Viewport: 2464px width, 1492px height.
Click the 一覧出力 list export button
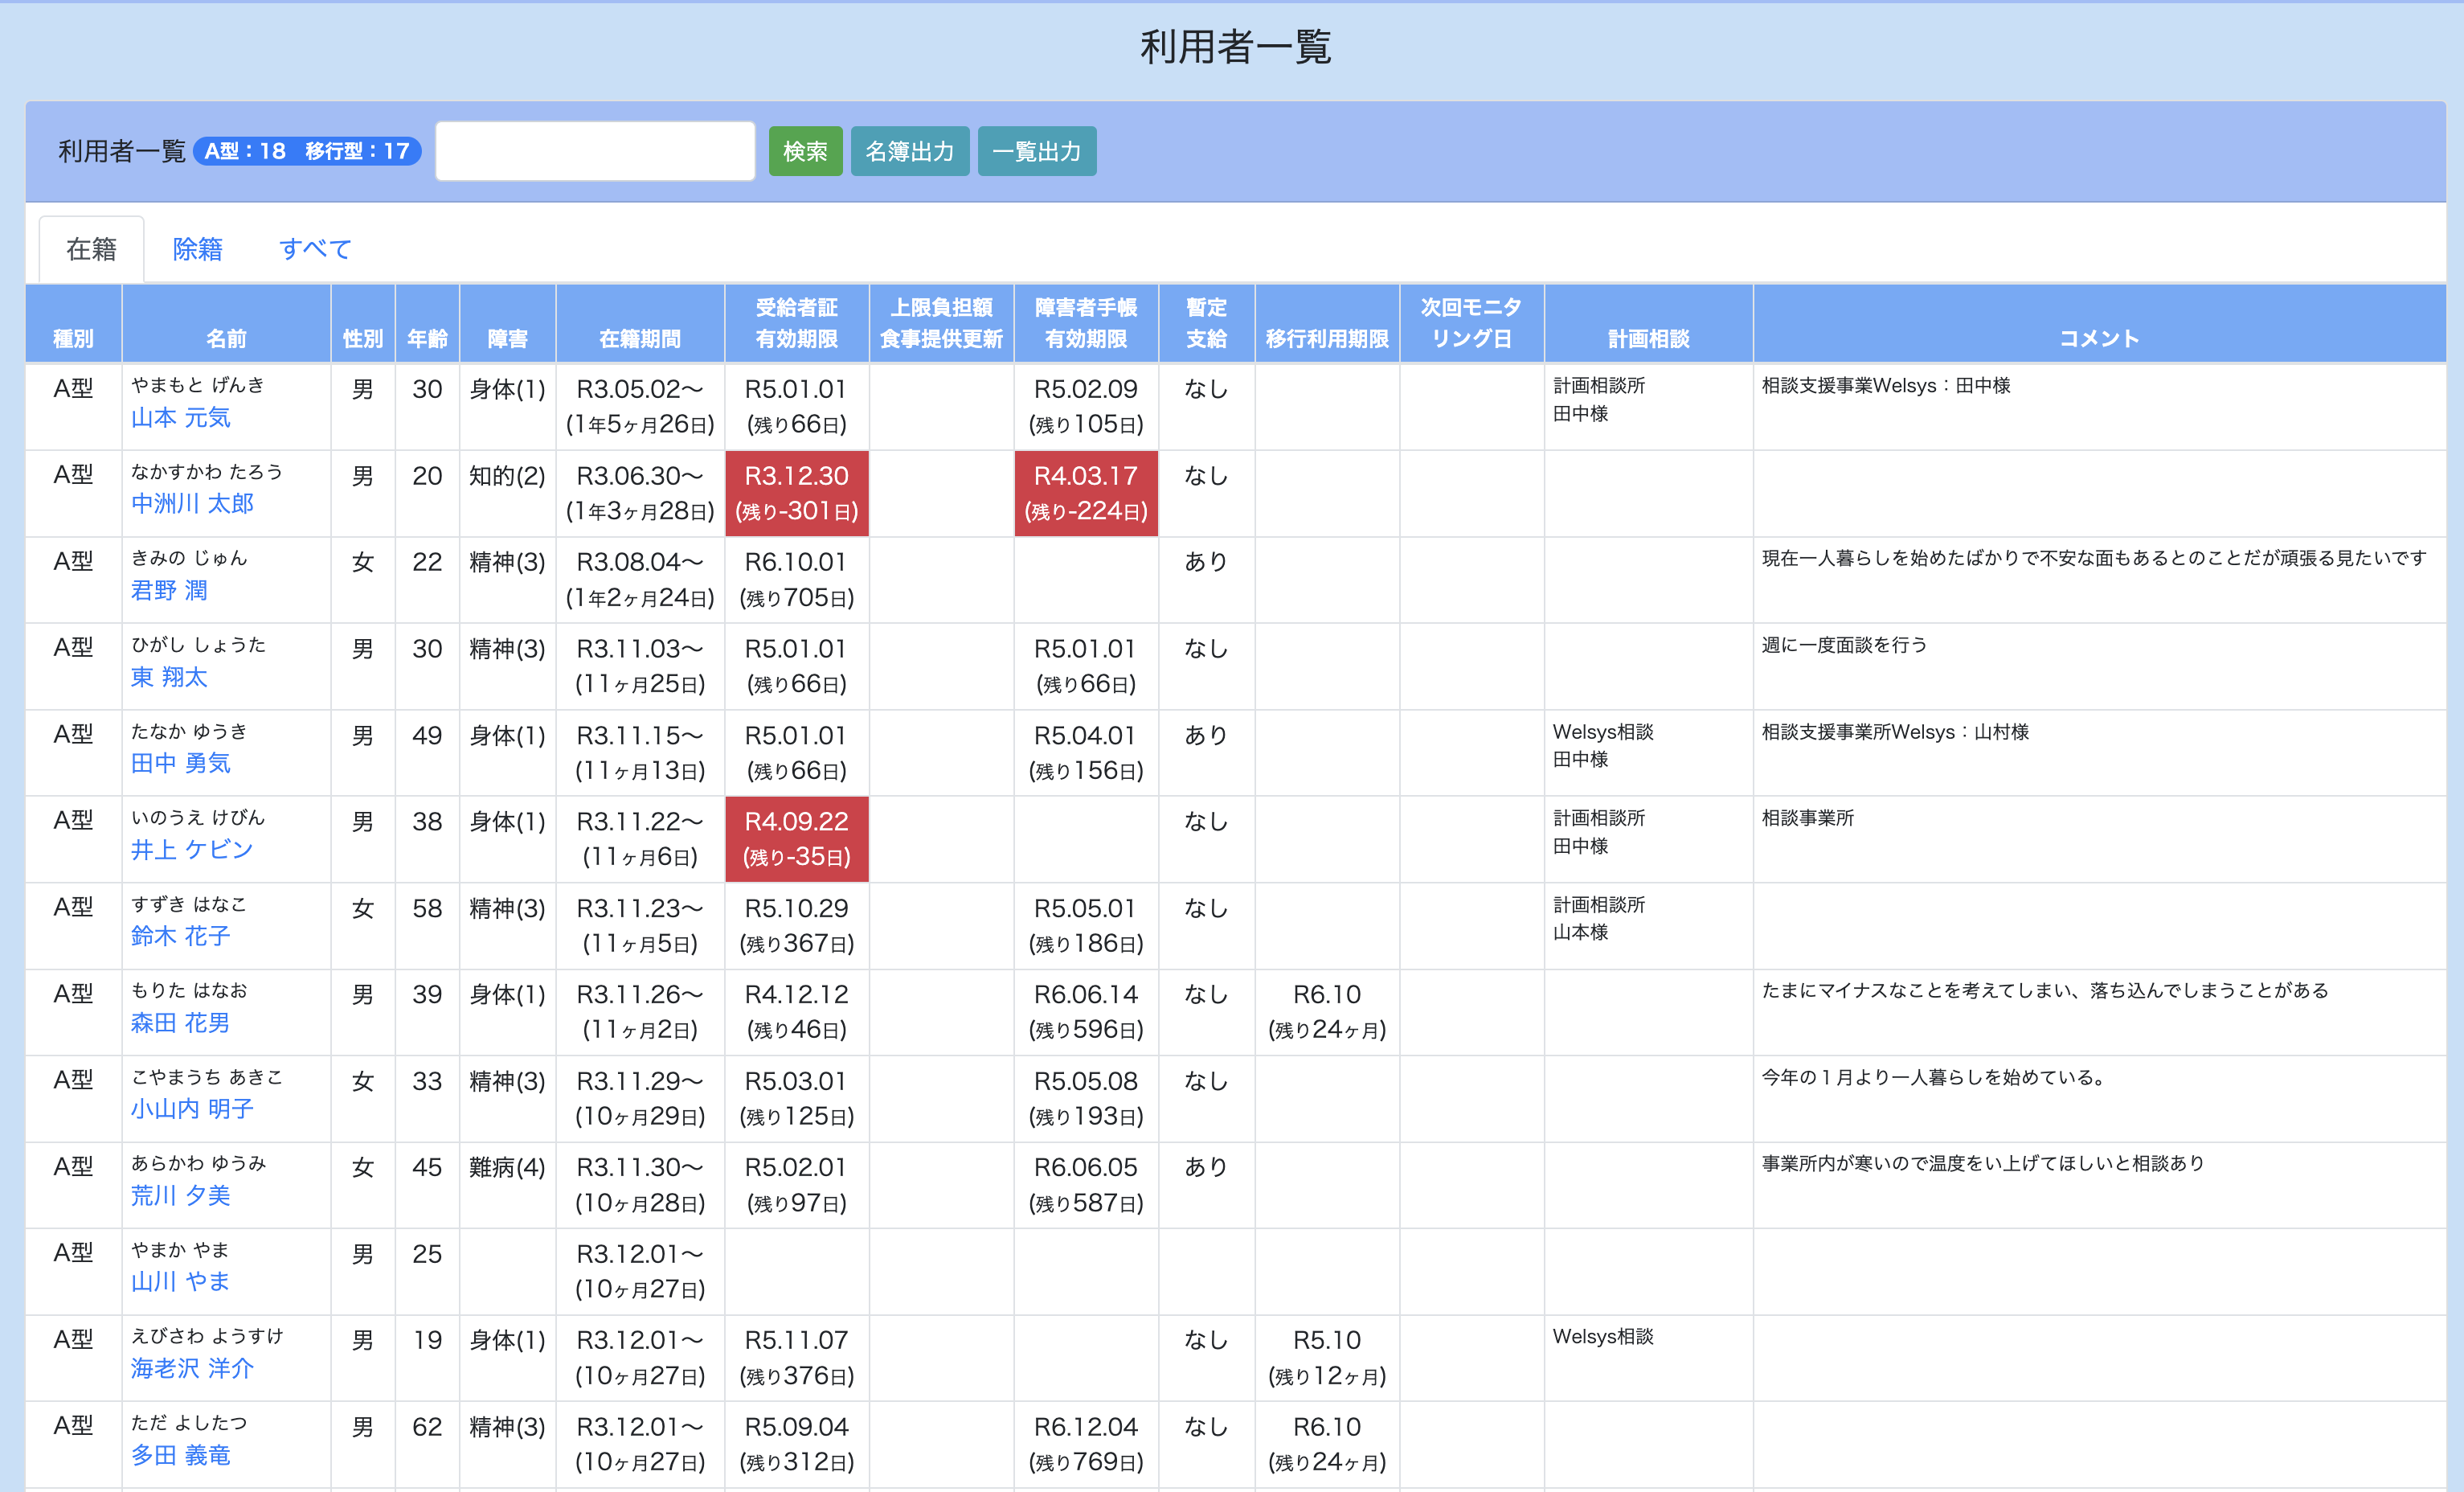tap(1036, 151)
